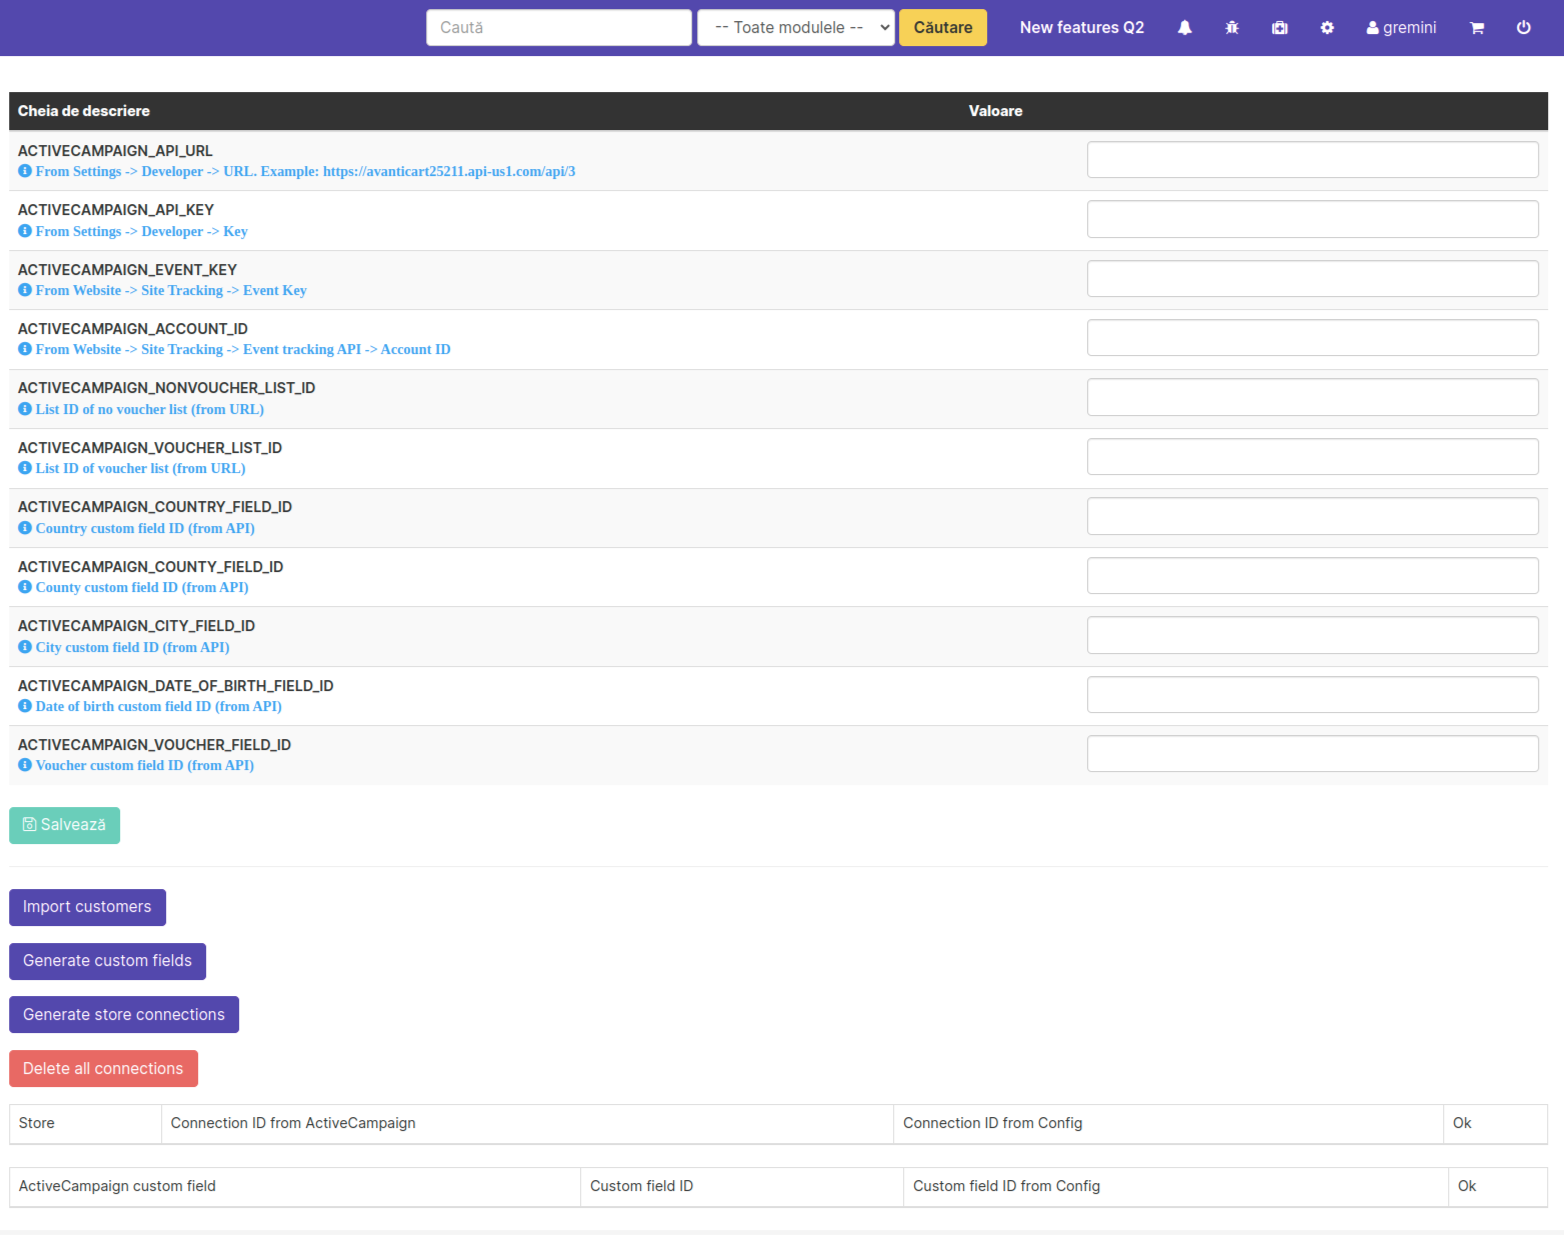
Task: Click 'Connection ID from ActiveCampaign' header
Action: pyautogui.click(x=293, y=1123)
